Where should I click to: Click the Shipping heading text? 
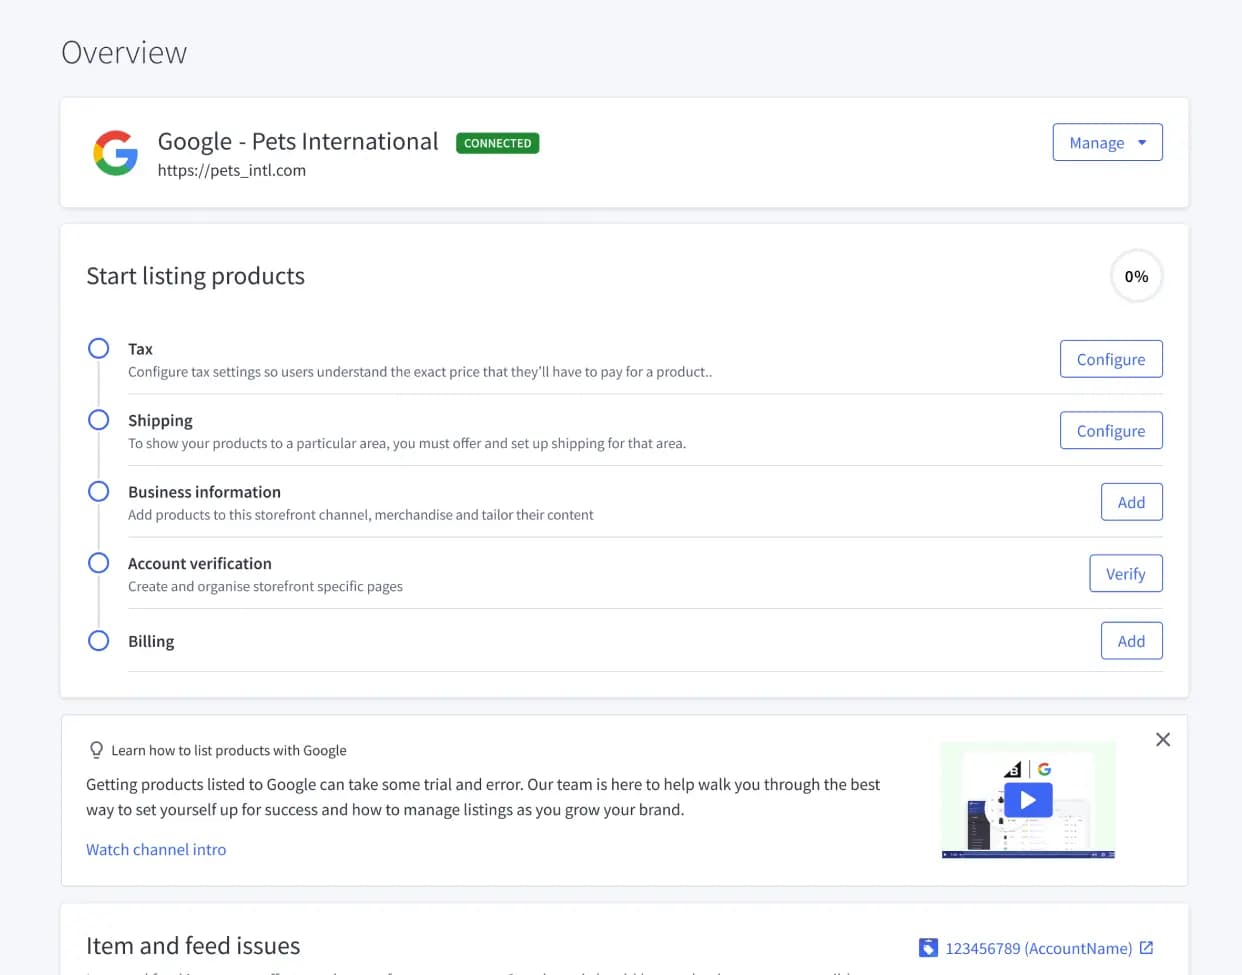[160, 421]
